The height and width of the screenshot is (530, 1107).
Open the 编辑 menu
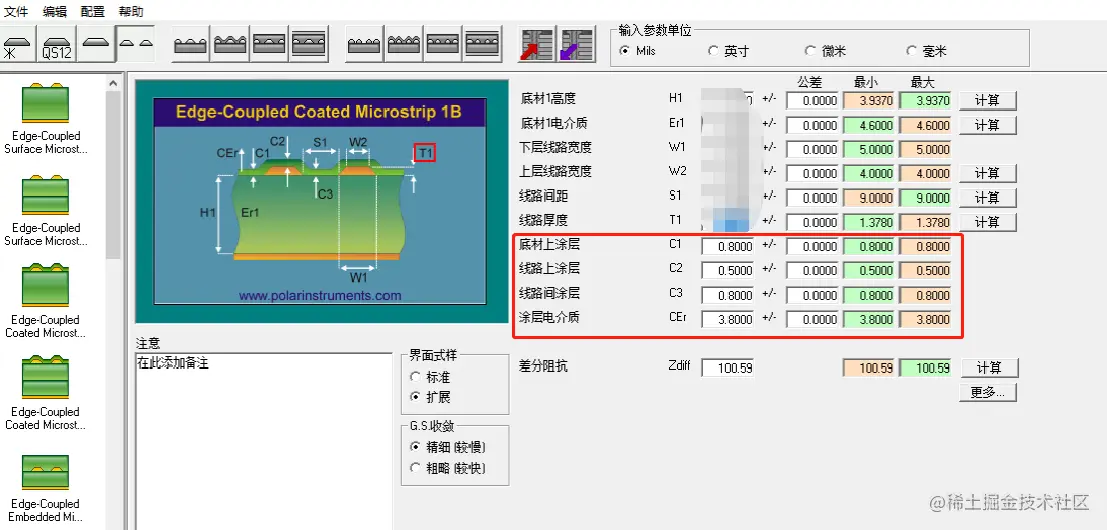click(54, 11)
